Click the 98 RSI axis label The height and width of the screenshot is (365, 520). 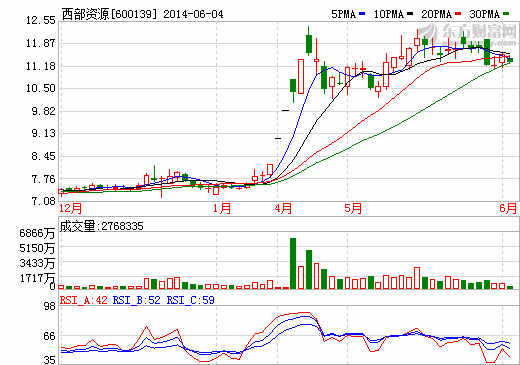click(50, 306)
